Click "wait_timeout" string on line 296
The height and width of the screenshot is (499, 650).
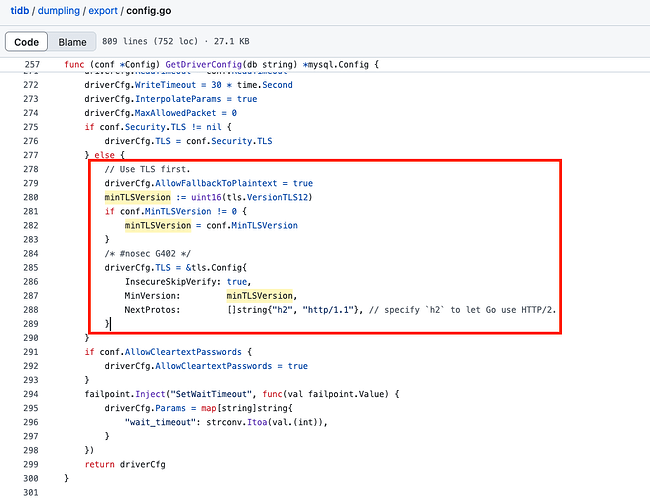tap(160, 422)
